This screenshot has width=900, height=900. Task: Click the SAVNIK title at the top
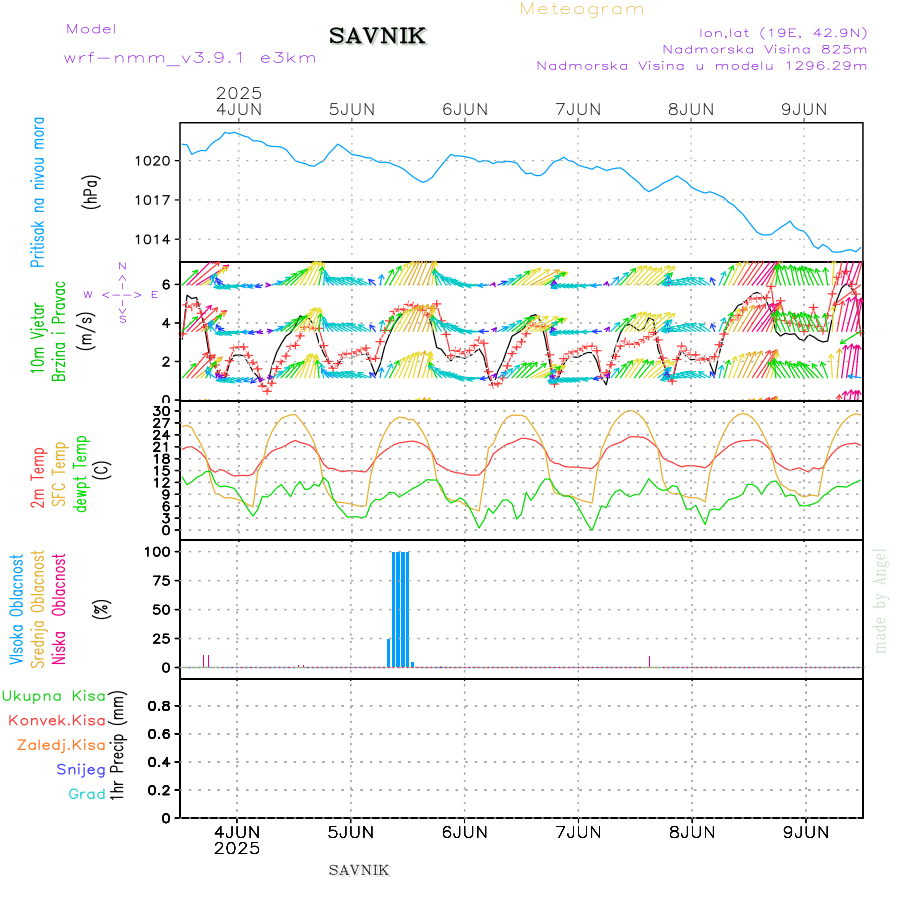(x=377, y=37)
